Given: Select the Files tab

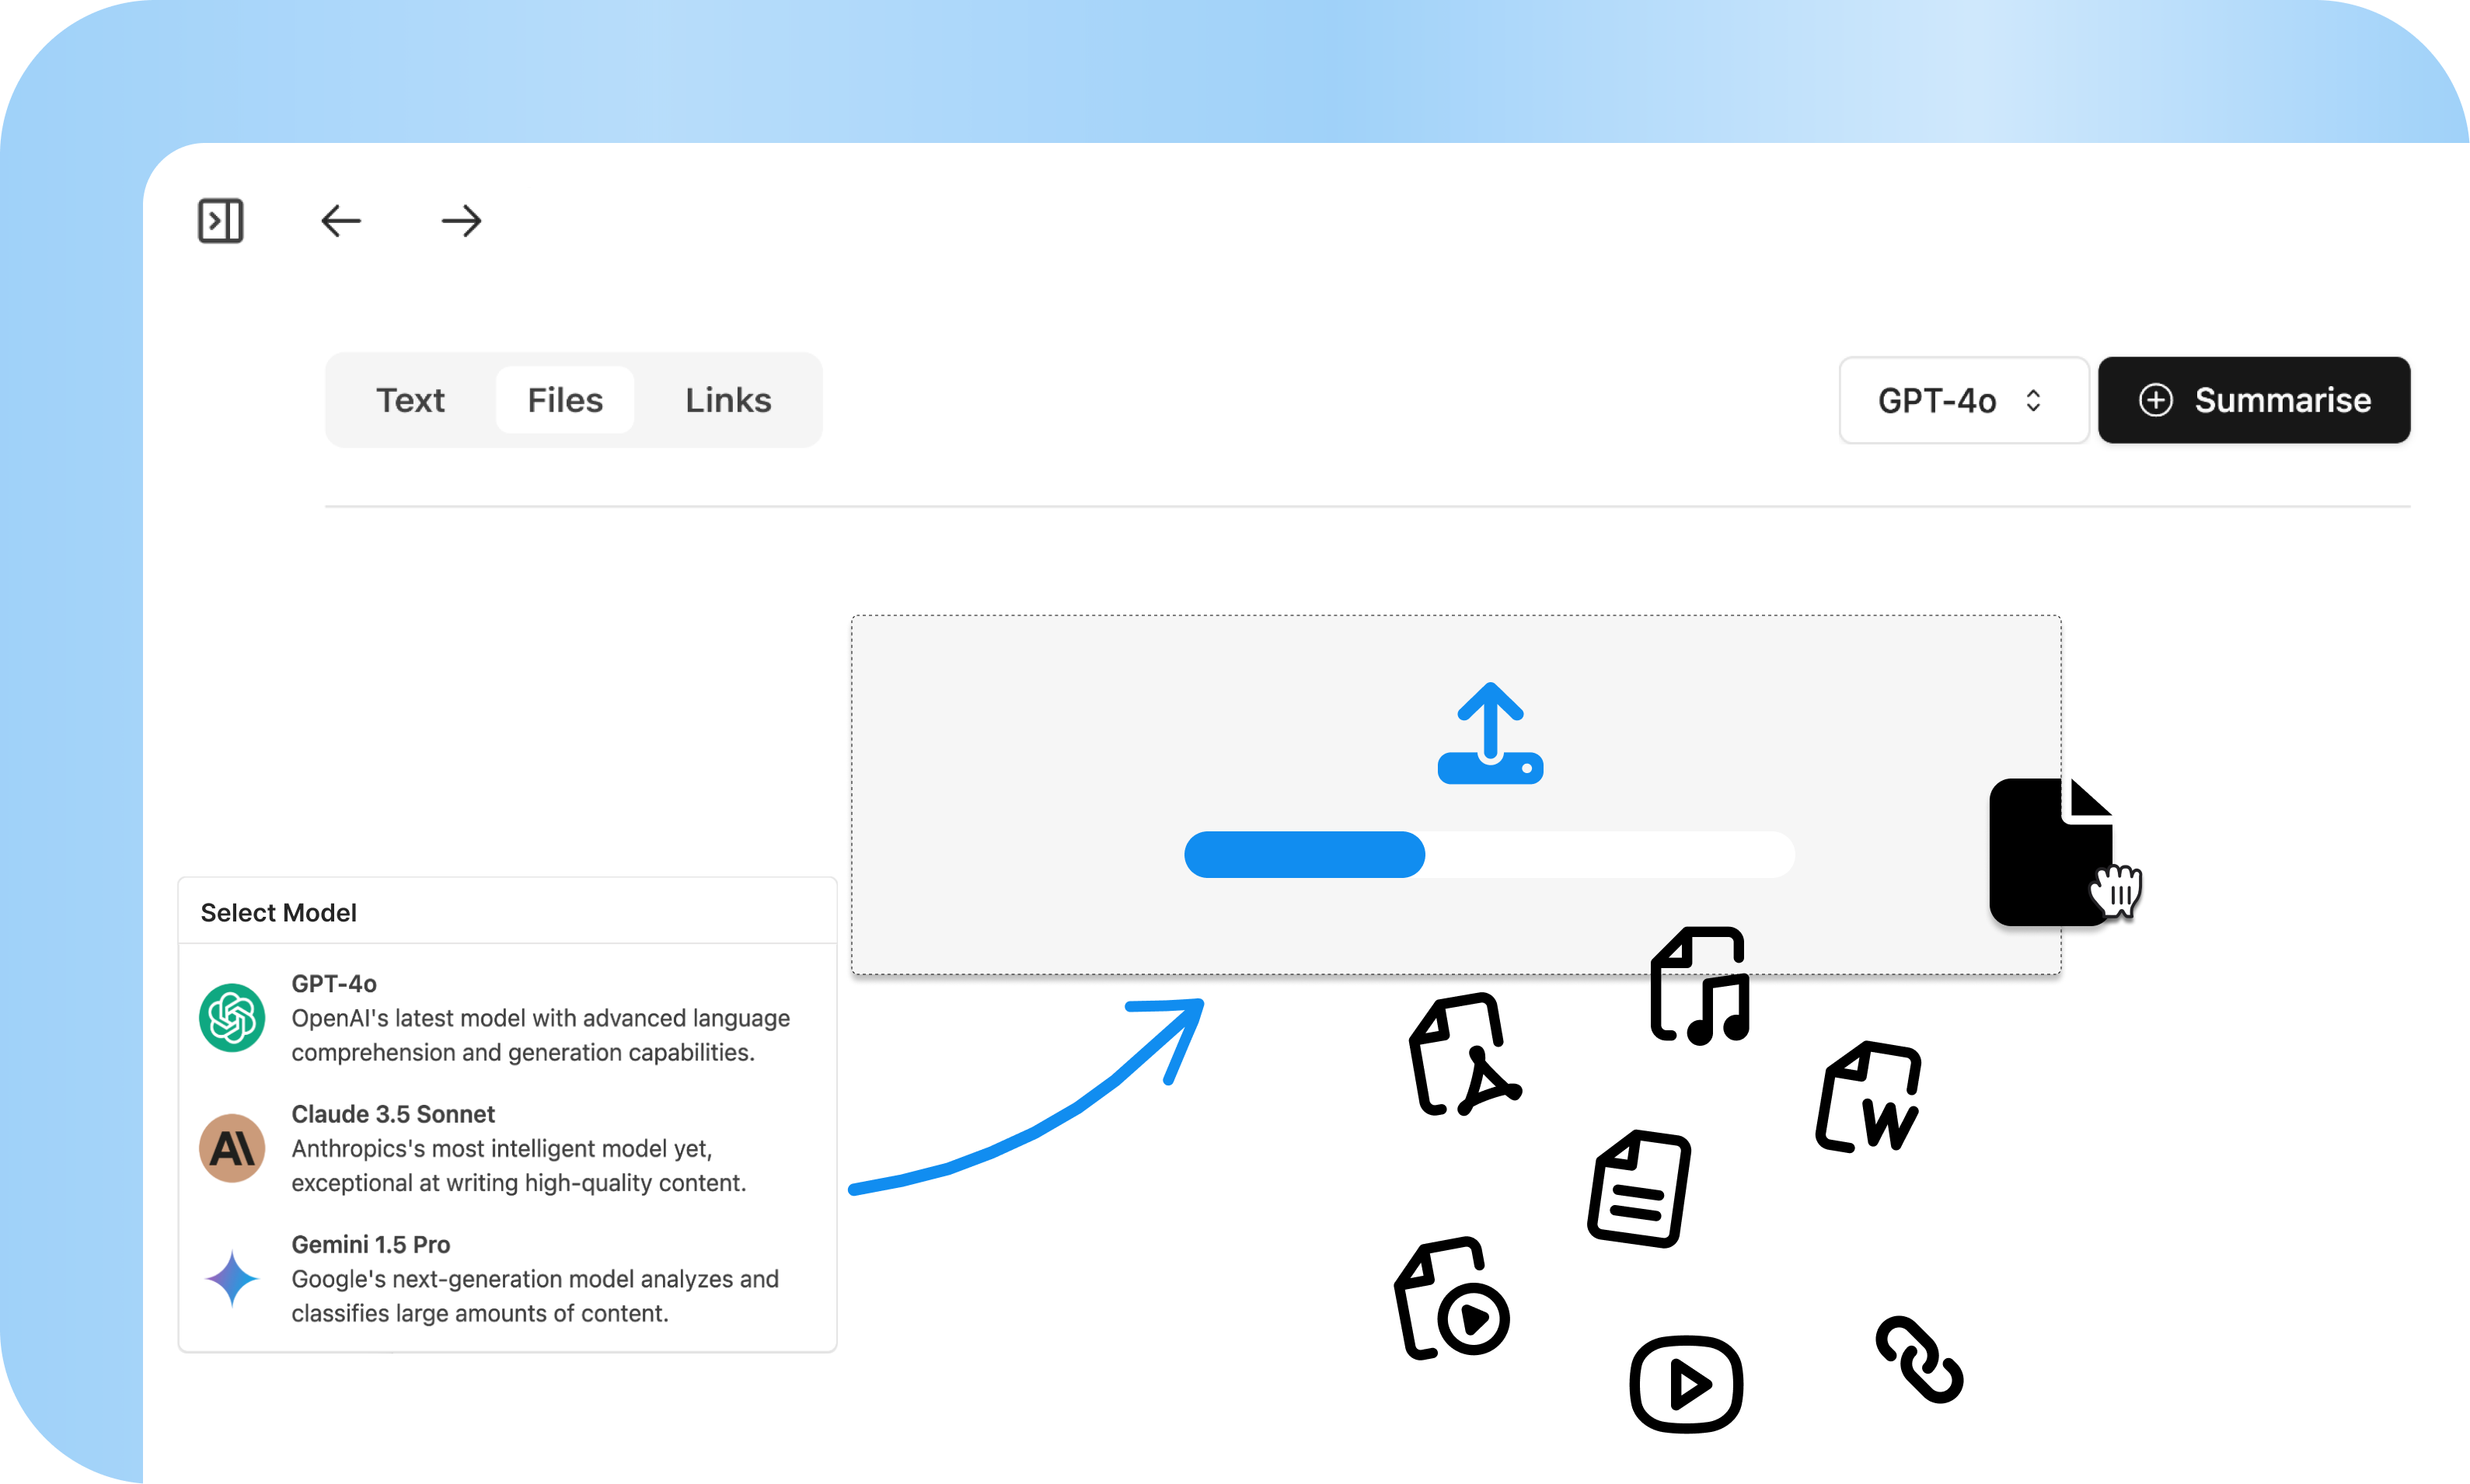Looking at the screenshot, I should click(x=564, y=399).
